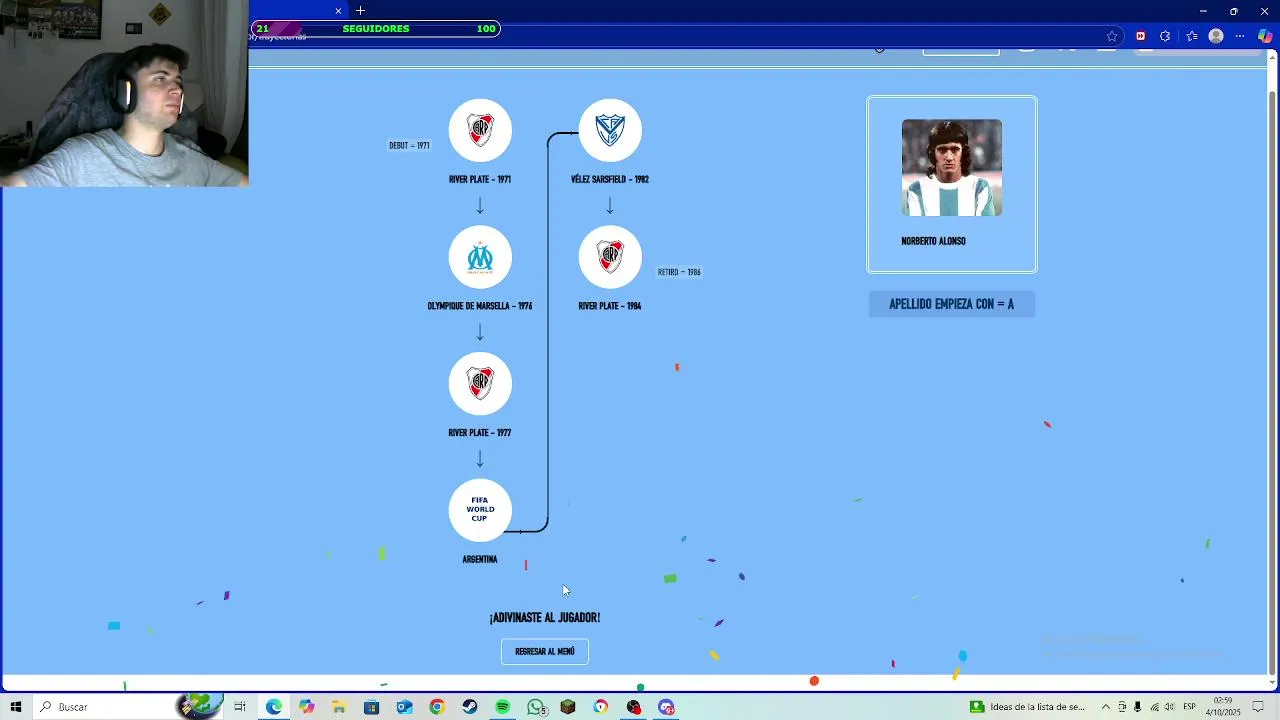Close the current browser tab

(x=338, y=11)
